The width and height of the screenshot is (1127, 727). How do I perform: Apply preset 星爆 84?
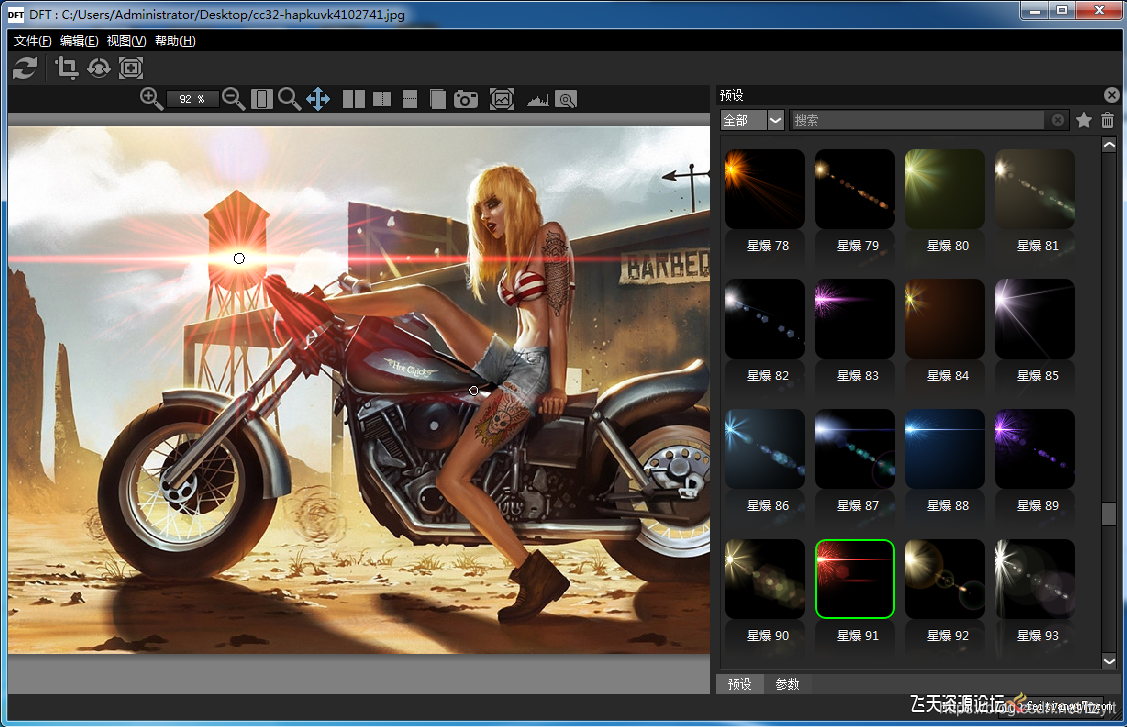tap(944, 319)
